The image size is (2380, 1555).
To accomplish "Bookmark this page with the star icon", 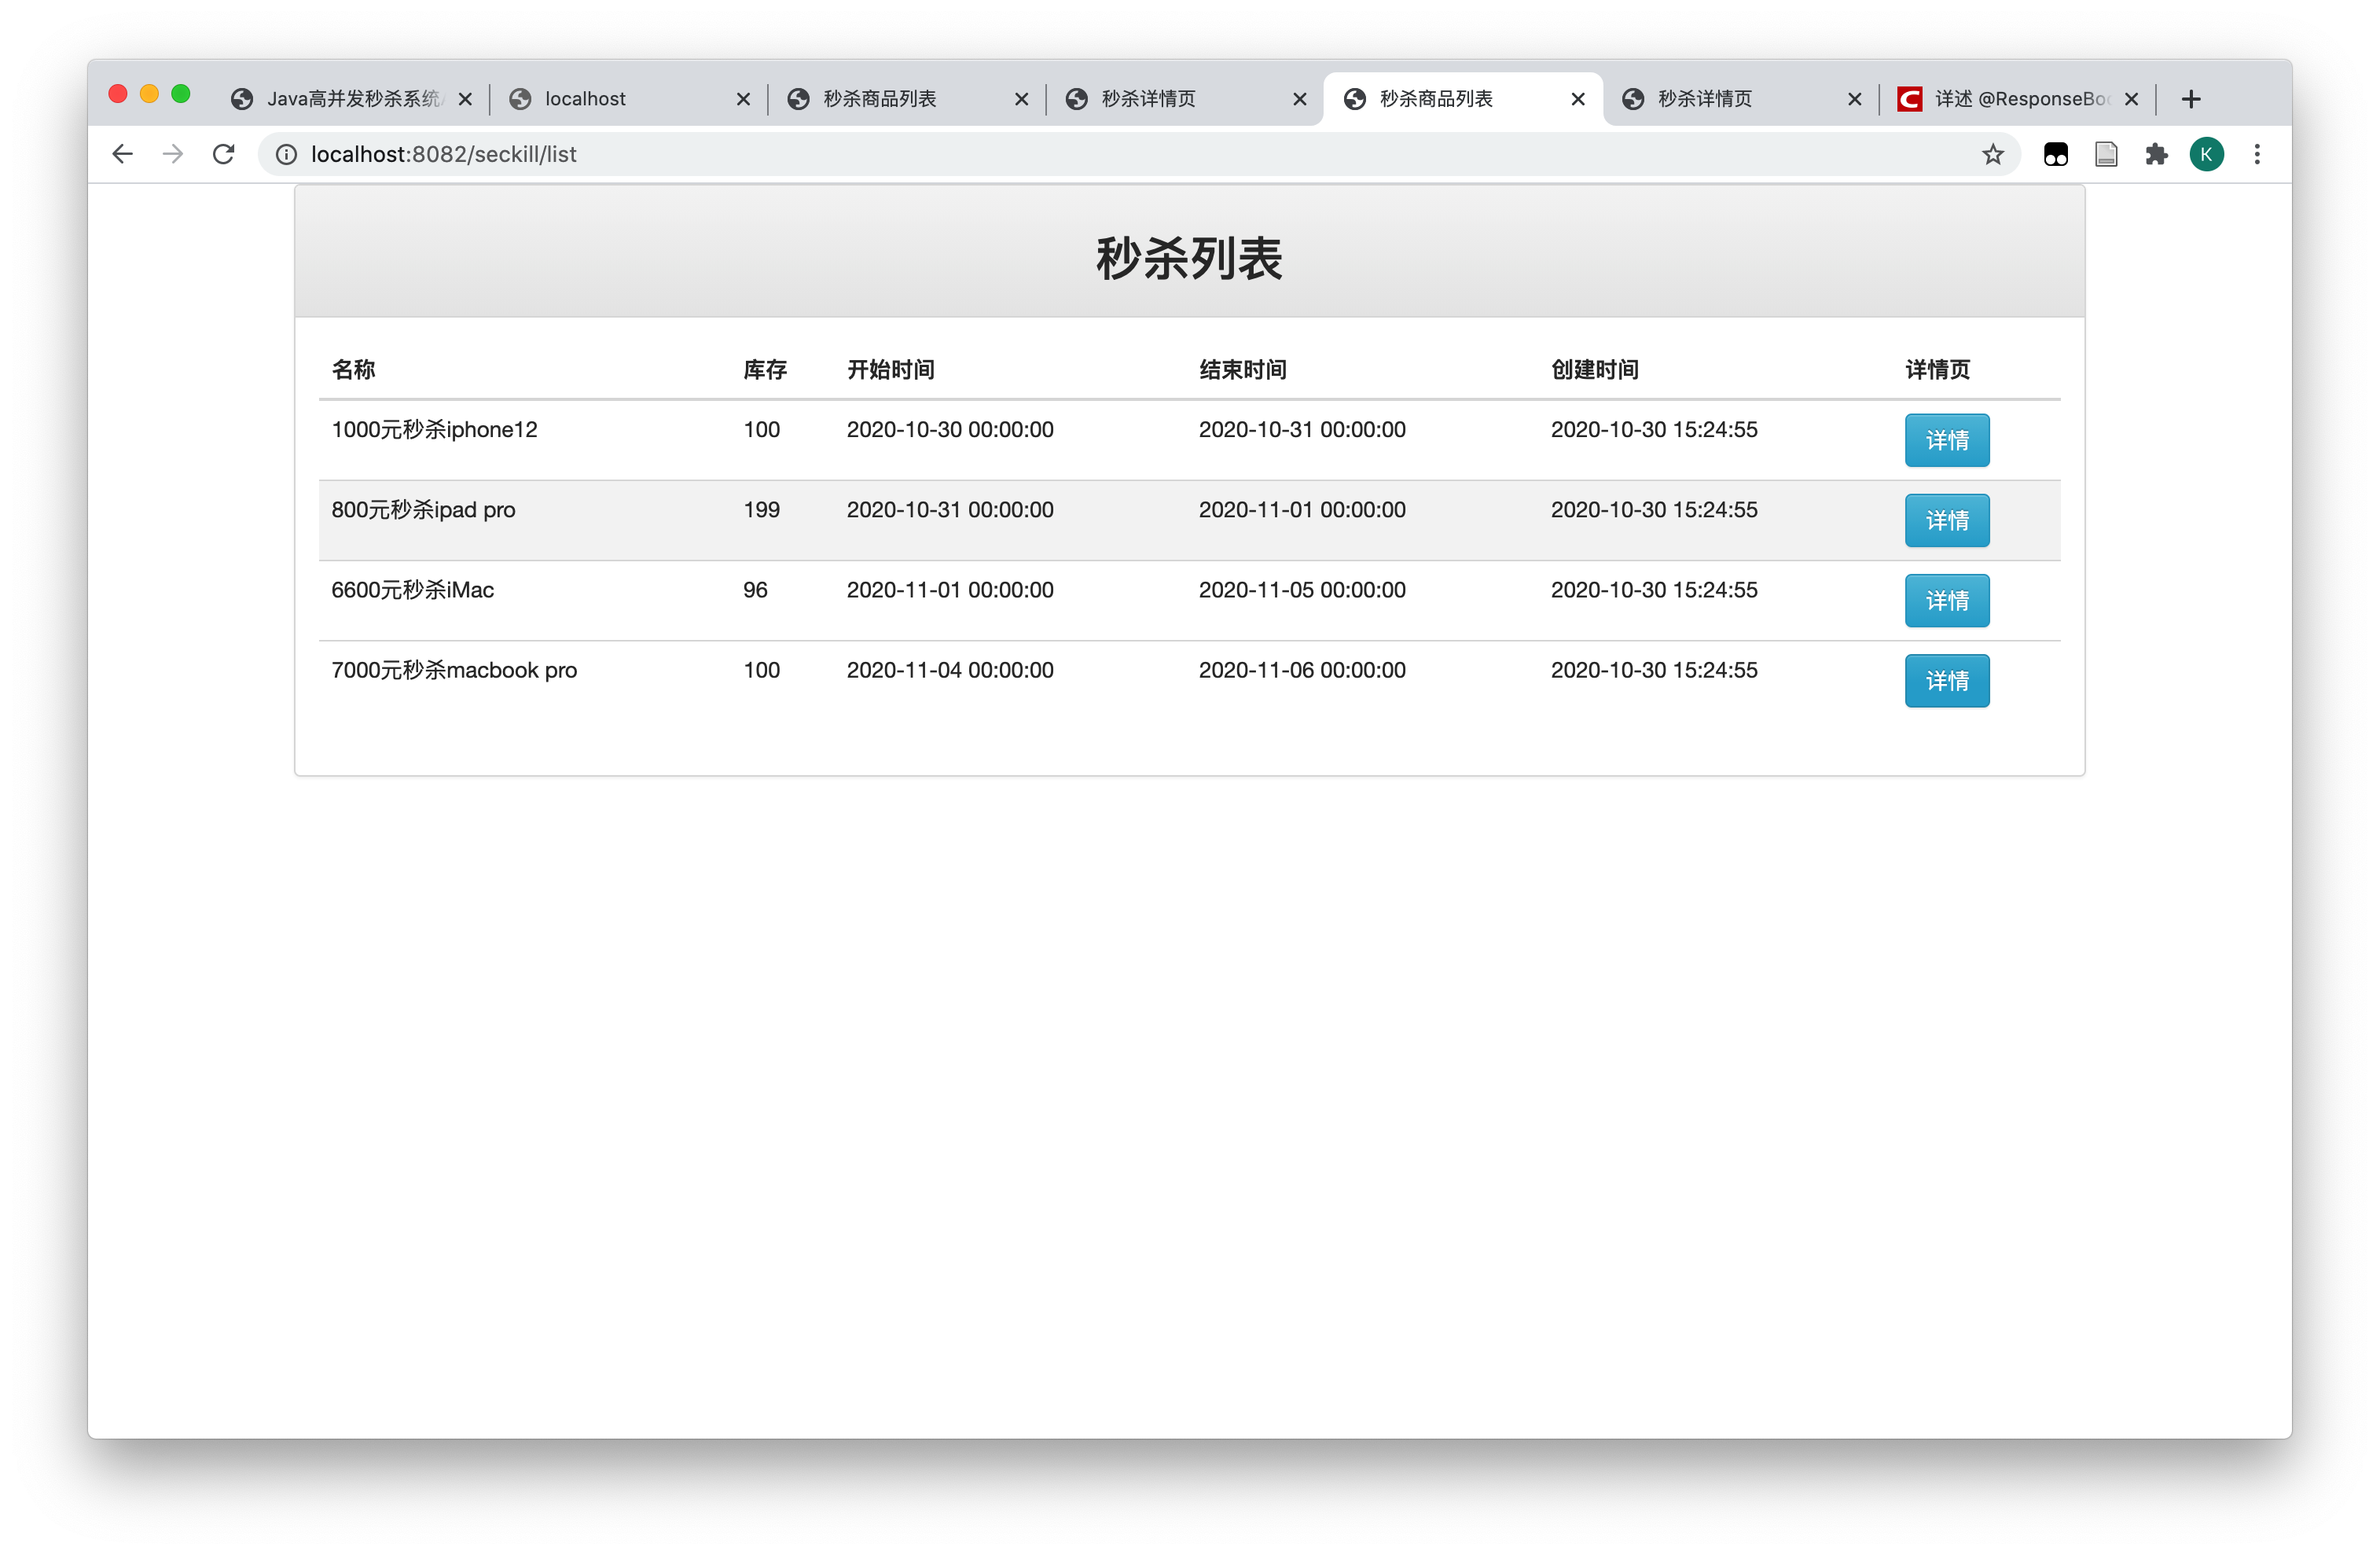I will [1992, 154].
